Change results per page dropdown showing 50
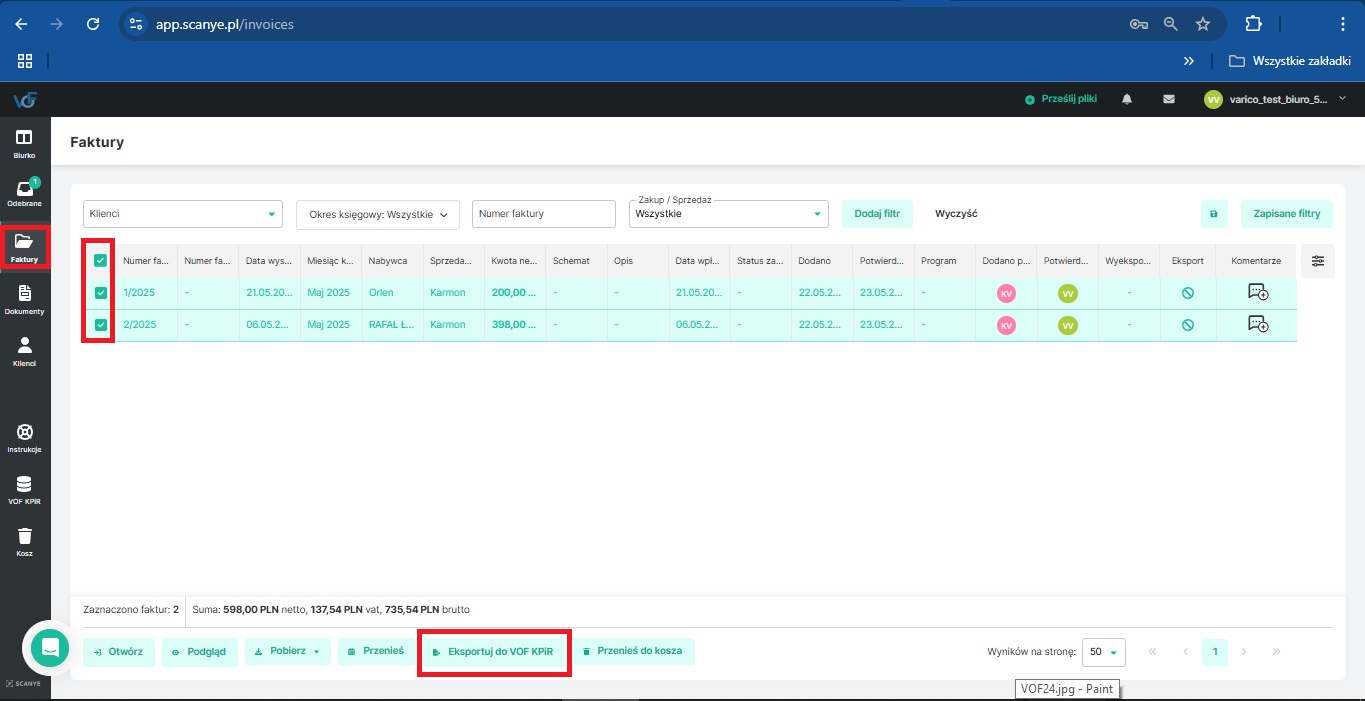The height and width of the screenshot is (701, 1365). (1104, 652)
